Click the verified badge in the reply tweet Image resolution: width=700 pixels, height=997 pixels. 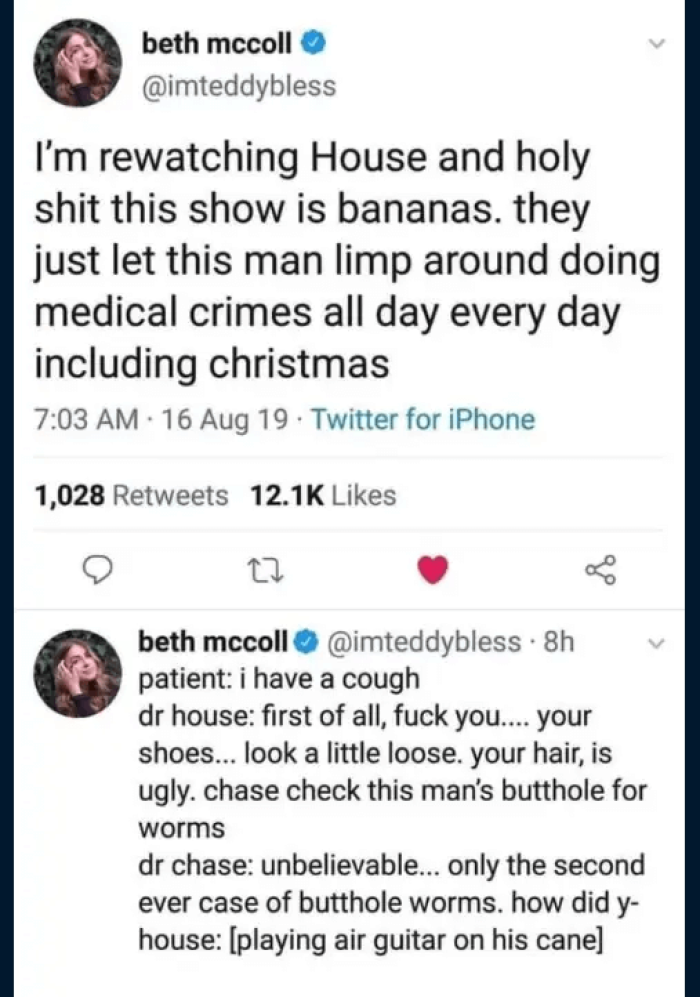click(x=308, y=640)
